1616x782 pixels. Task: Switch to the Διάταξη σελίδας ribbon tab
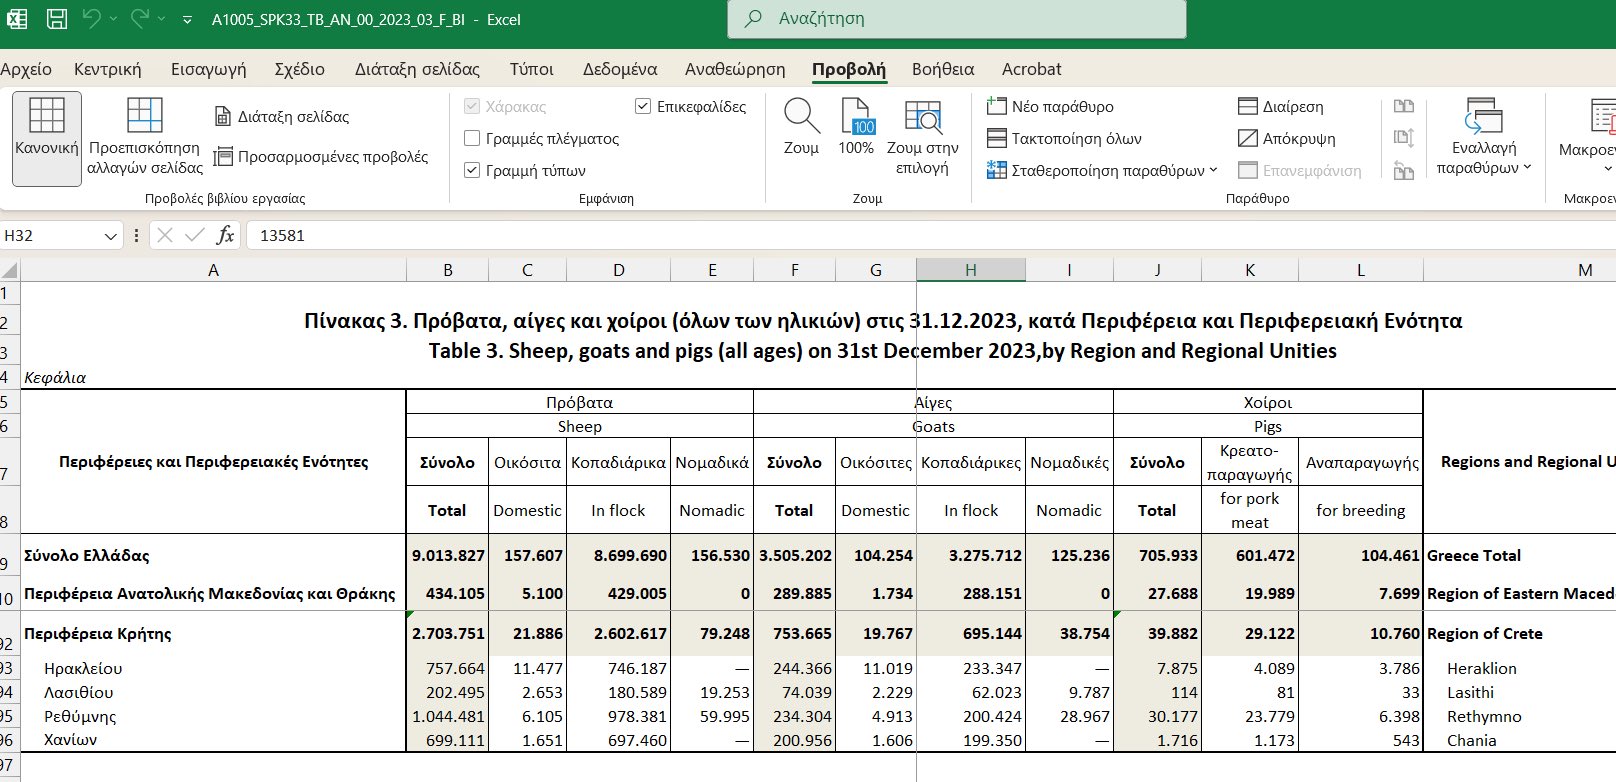tap(417, 69)
